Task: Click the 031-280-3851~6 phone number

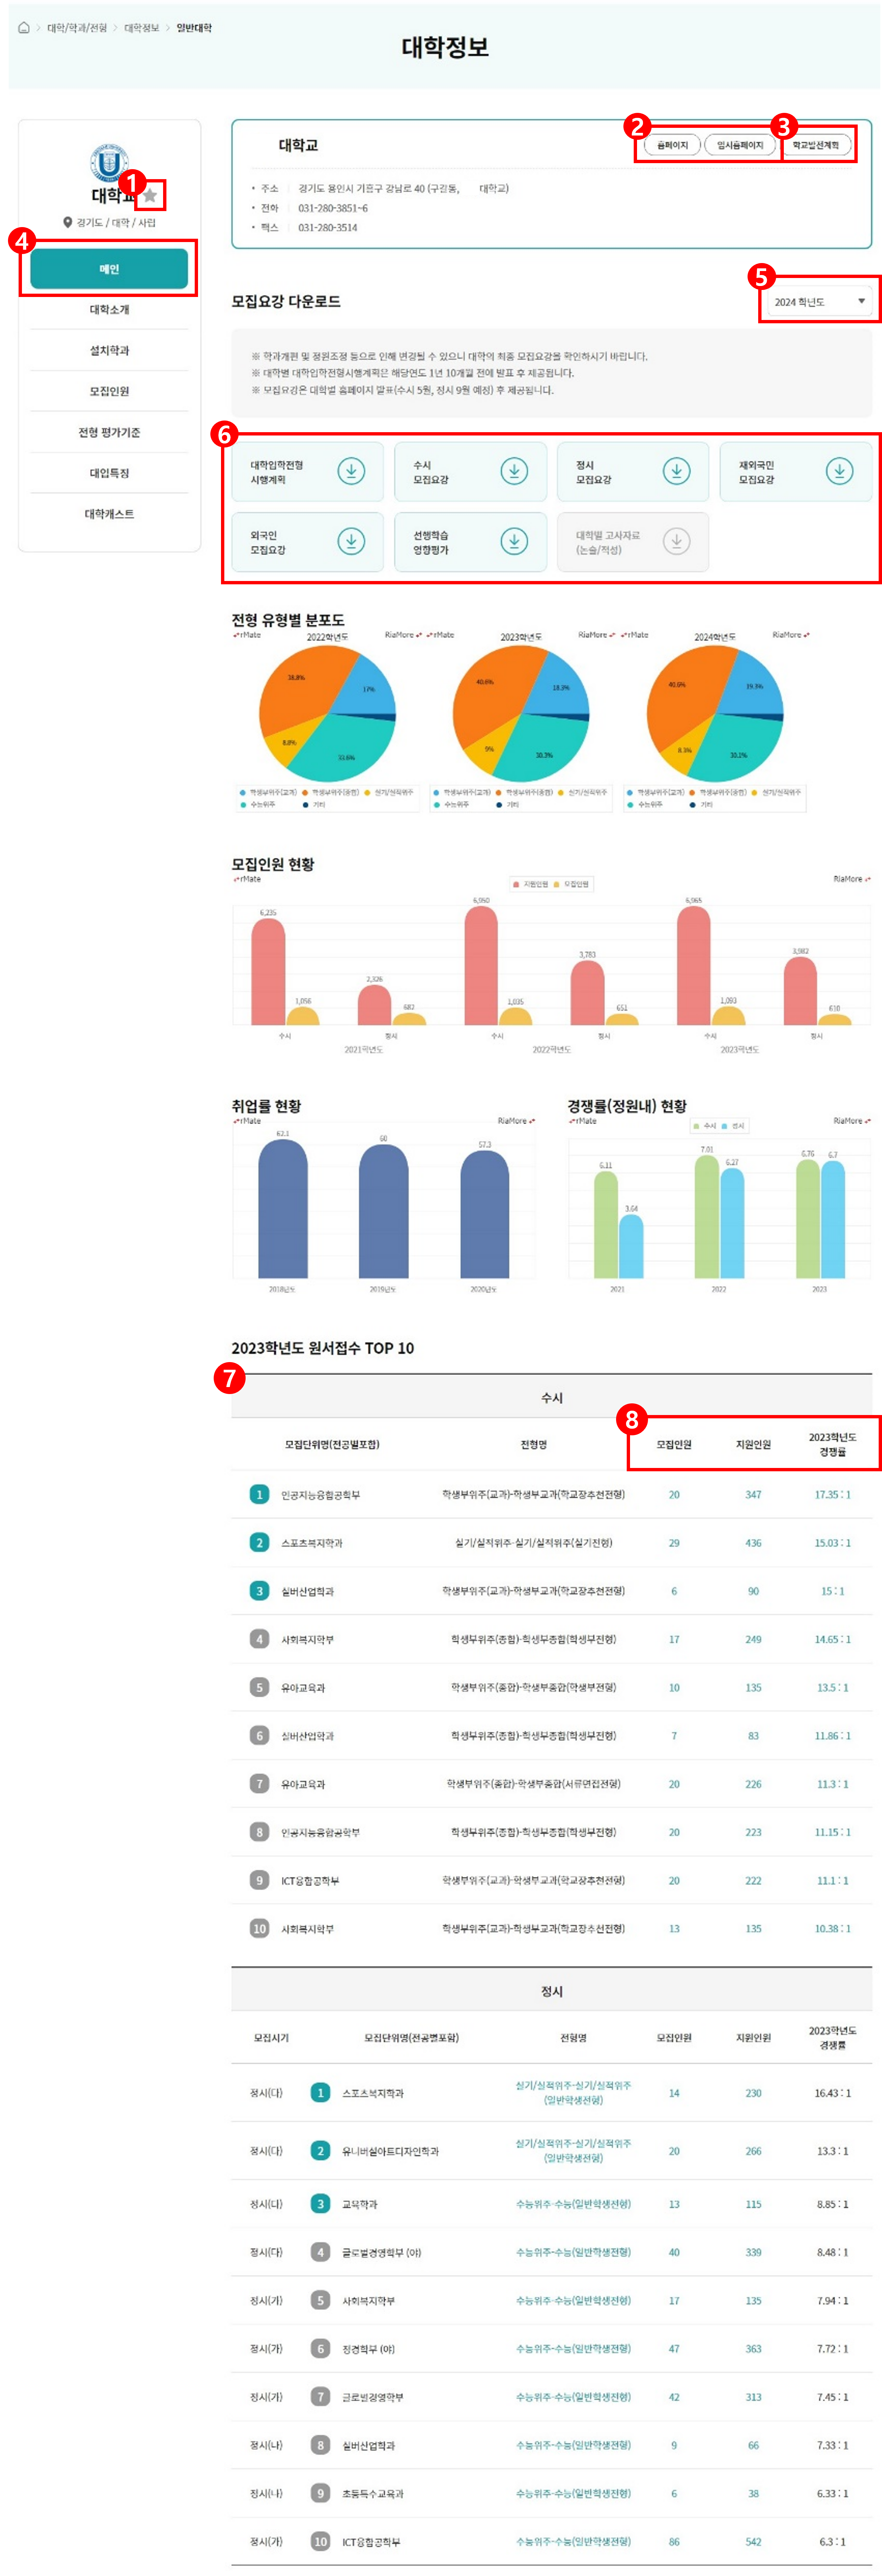Action: click(x=333, y=208)
